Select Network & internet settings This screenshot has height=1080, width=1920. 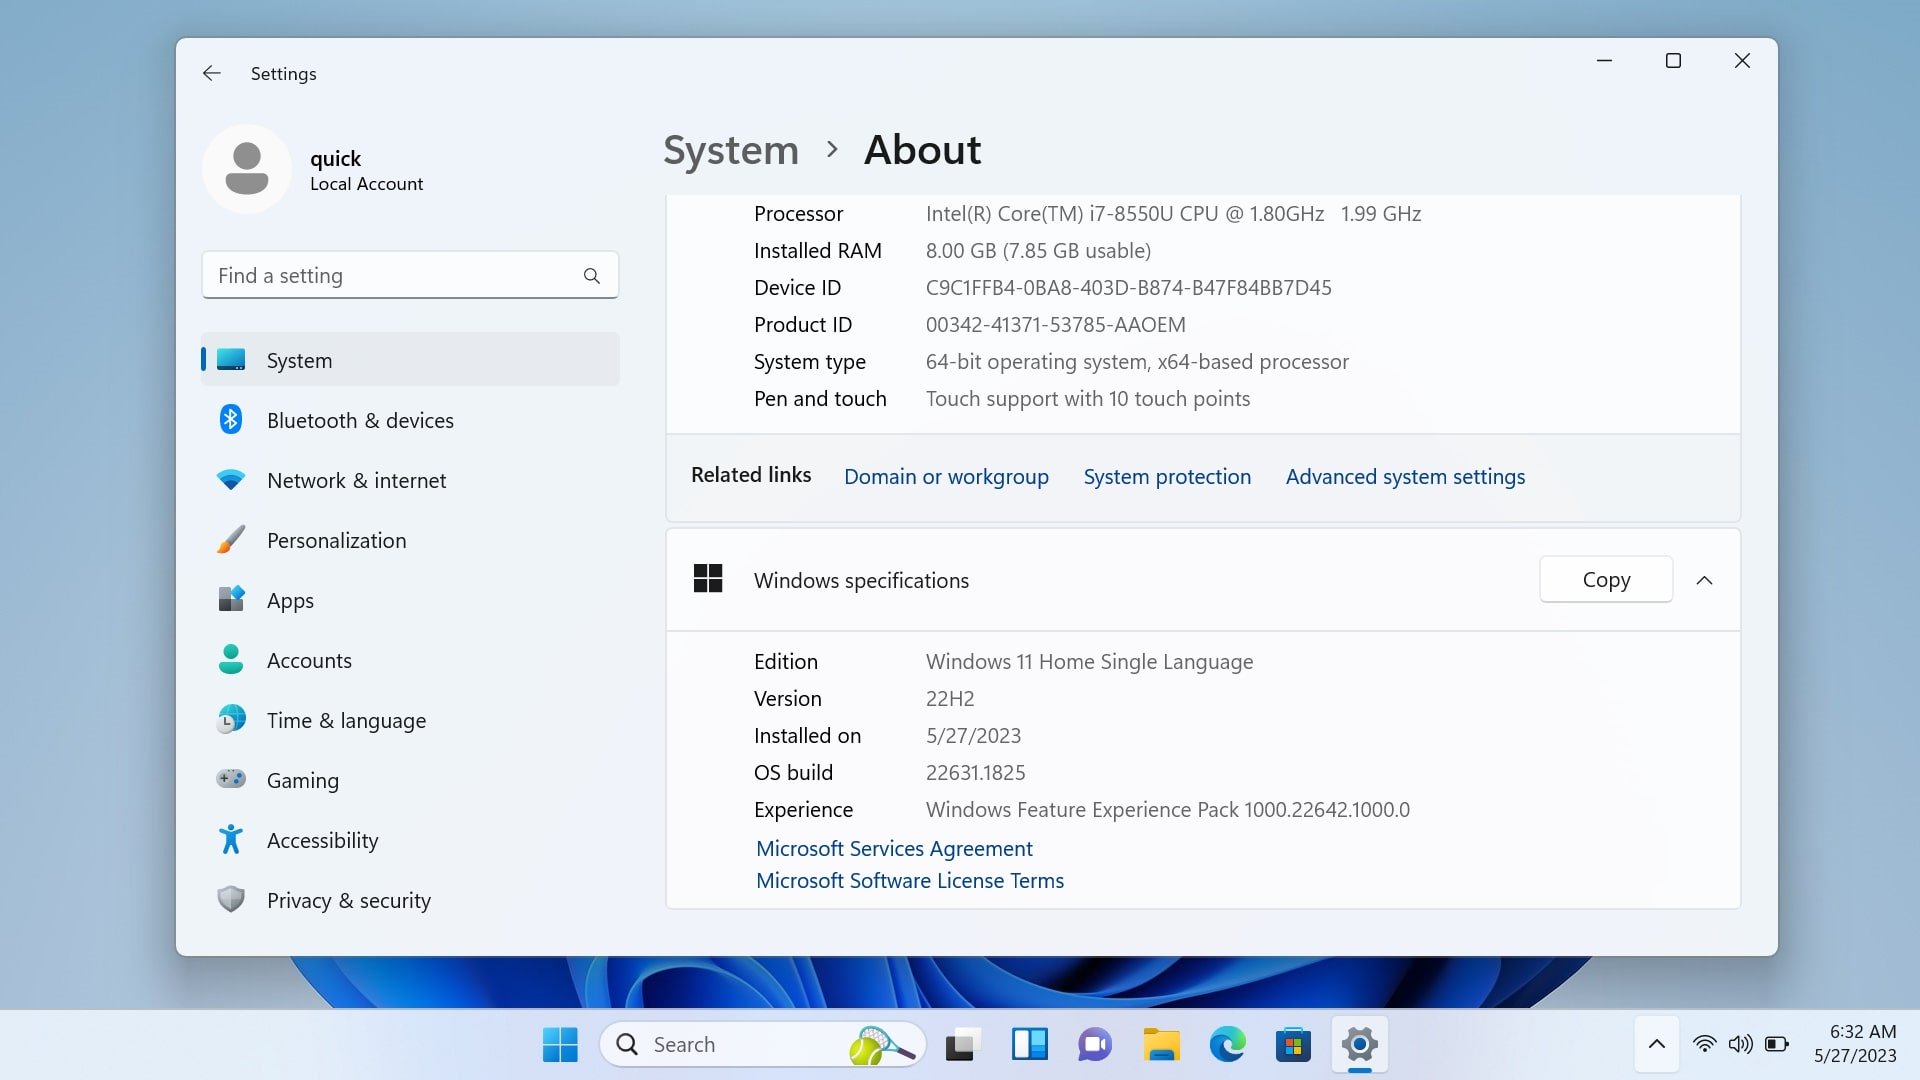pyautogui.click(x=356, y=480)
